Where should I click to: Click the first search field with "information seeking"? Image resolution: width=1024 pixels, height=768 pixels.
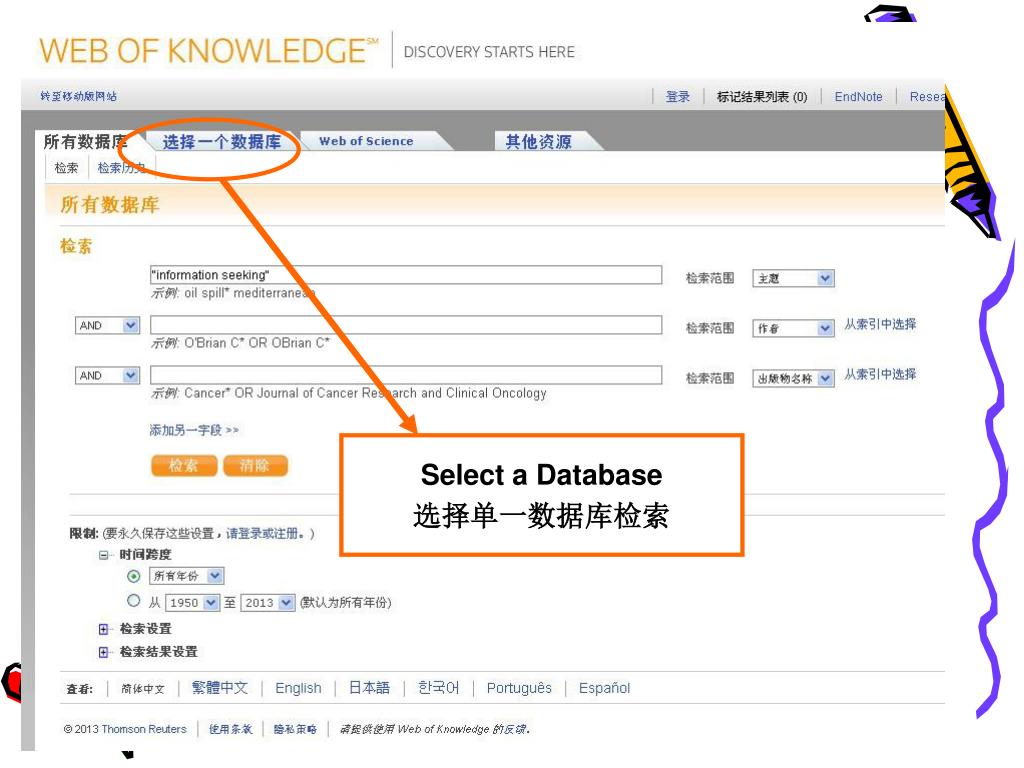406,275
